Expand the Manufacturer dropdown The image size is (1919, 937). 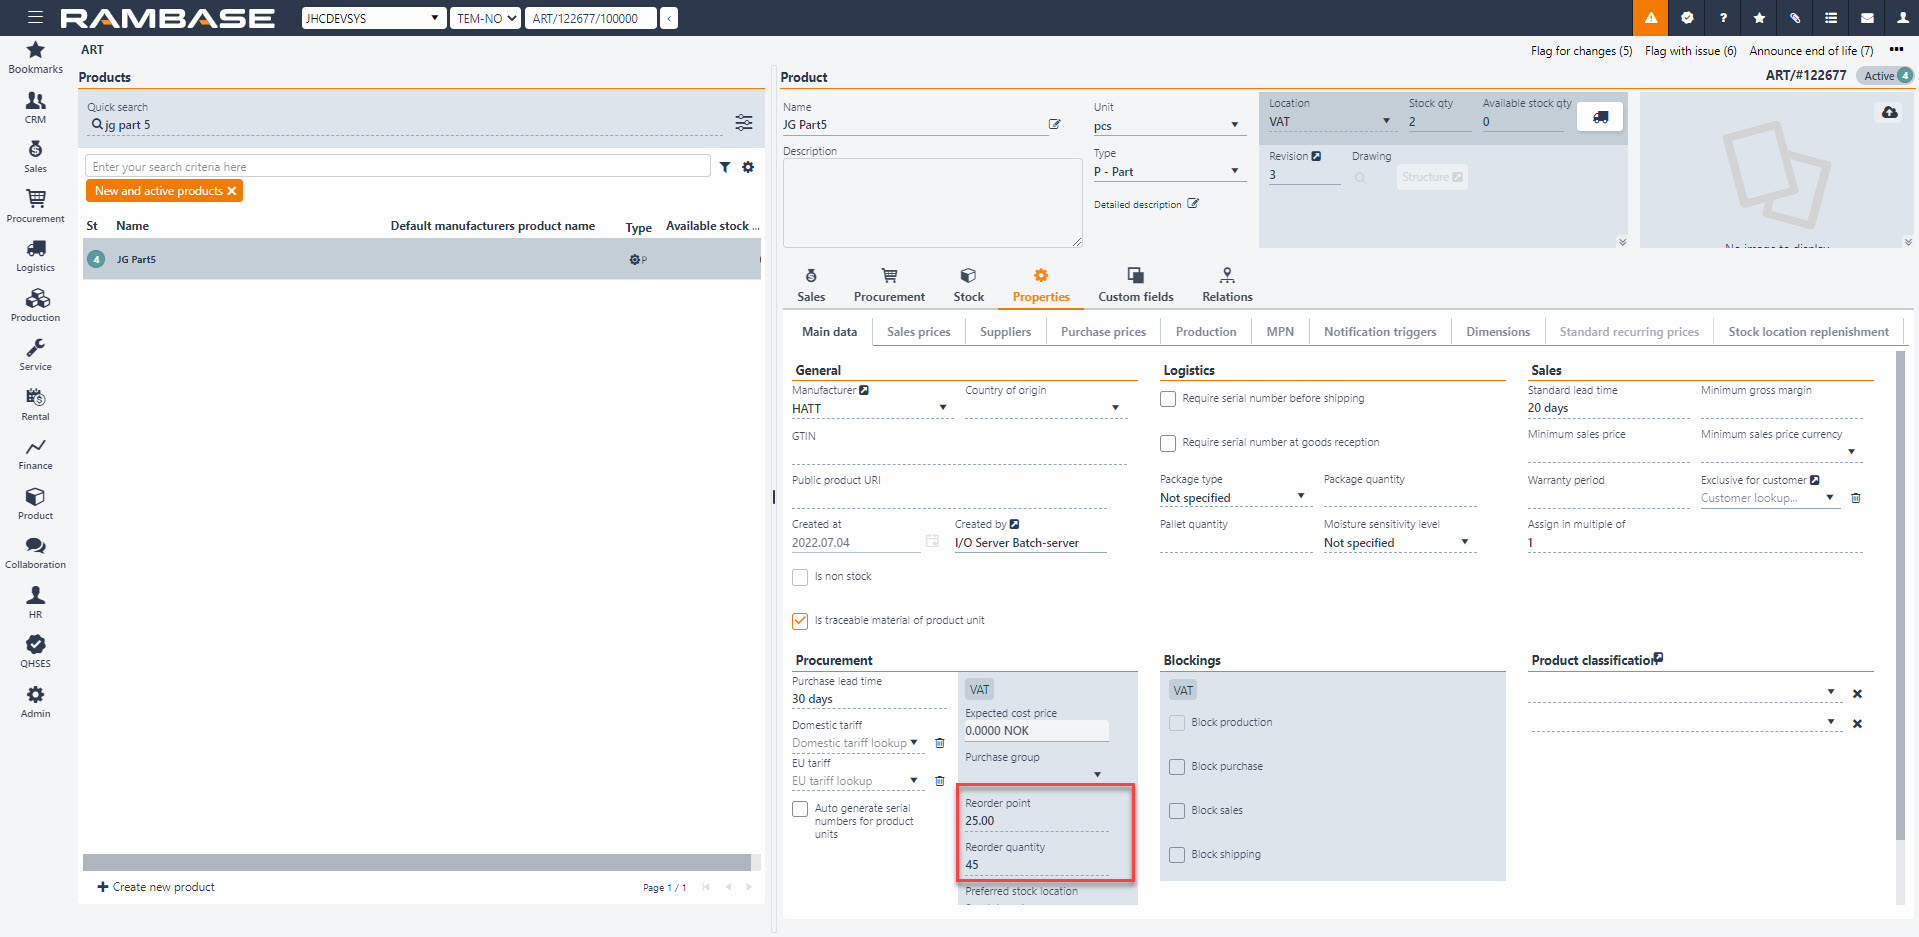pyautogui.click(x=942, y=408)
